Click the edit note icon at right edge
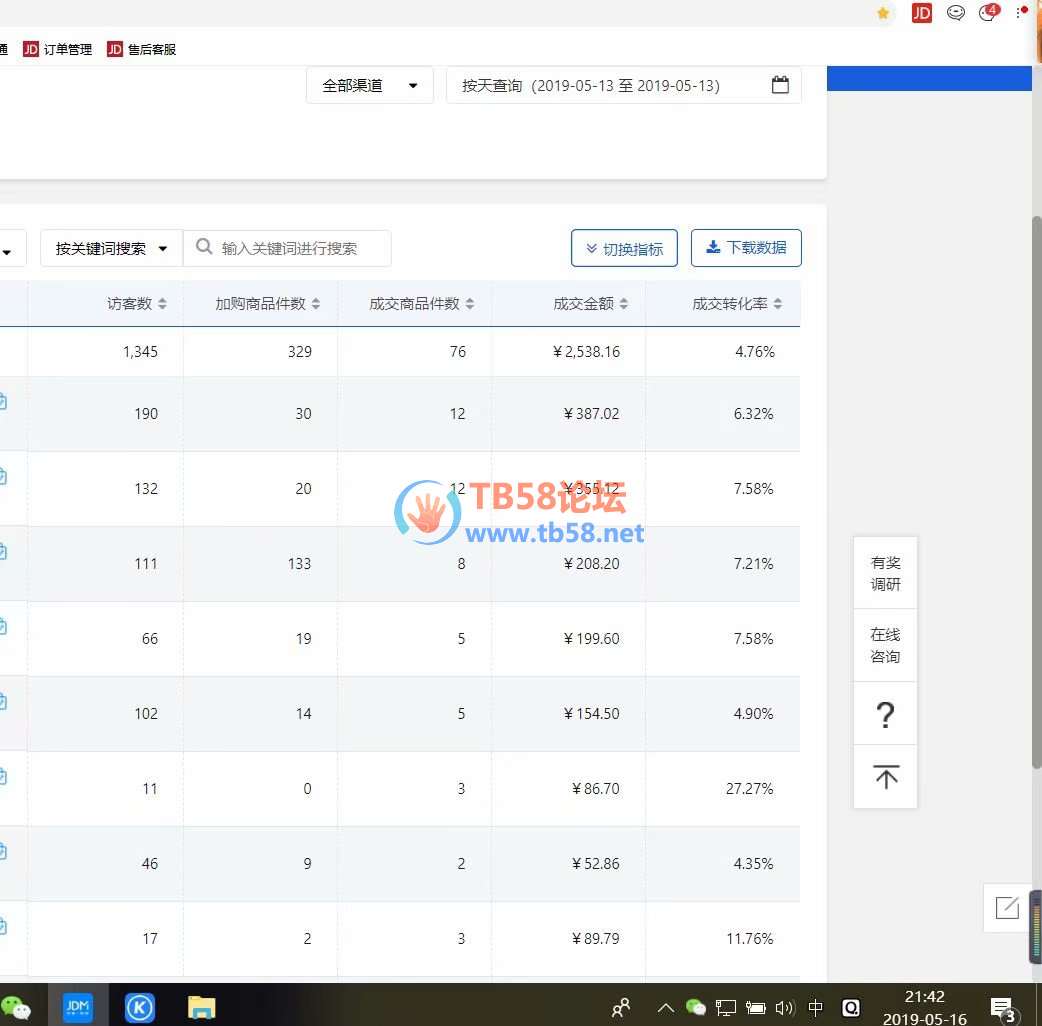 click(x=1007, y=907)
